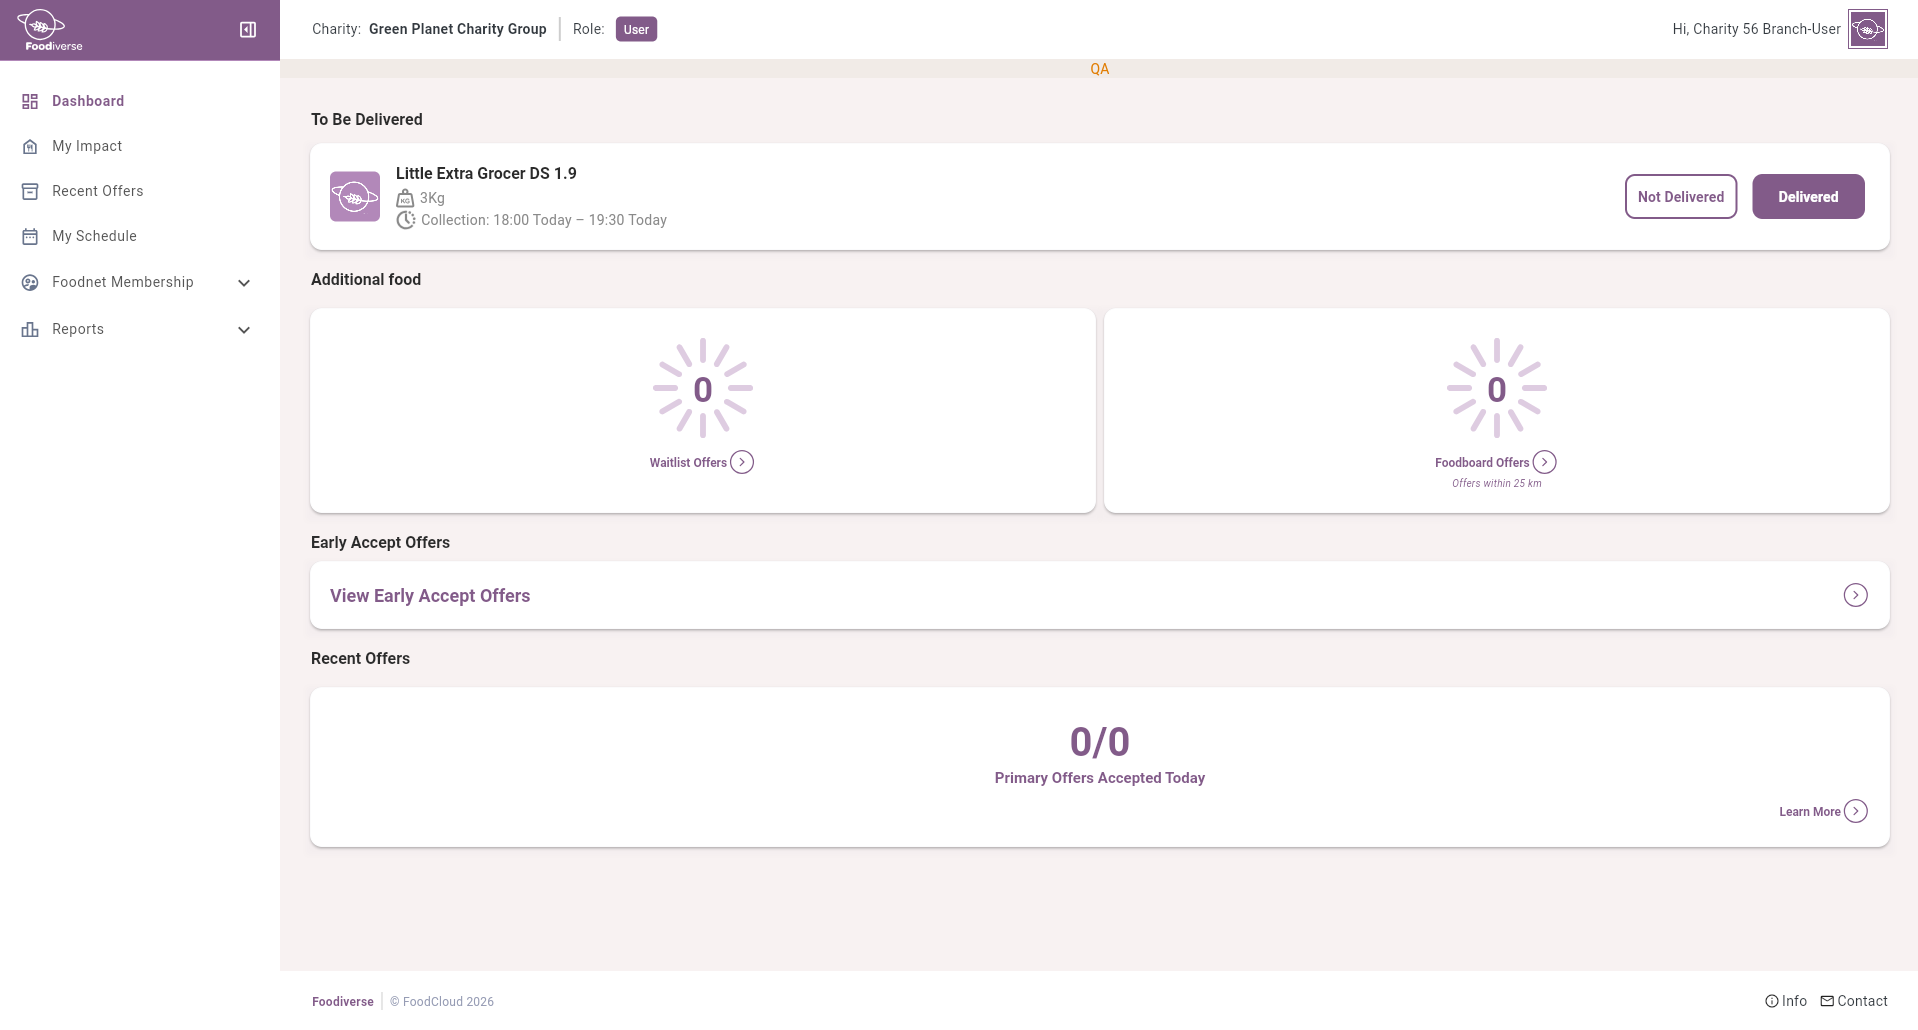Click the User role badge
The width and height of the screenshot is (1918, 1030).
(x=636, y=29)
